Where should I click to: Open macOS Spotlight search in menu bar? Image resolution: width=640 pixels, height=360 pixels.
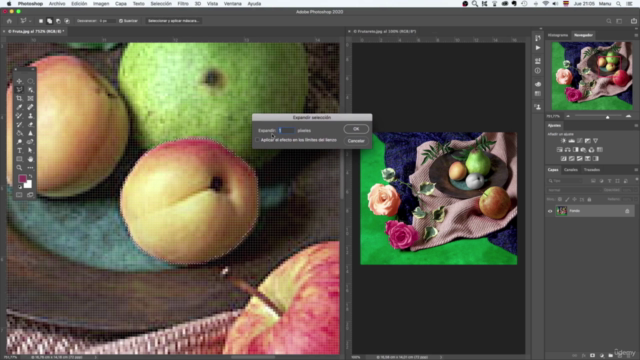(x=618, y=4)
